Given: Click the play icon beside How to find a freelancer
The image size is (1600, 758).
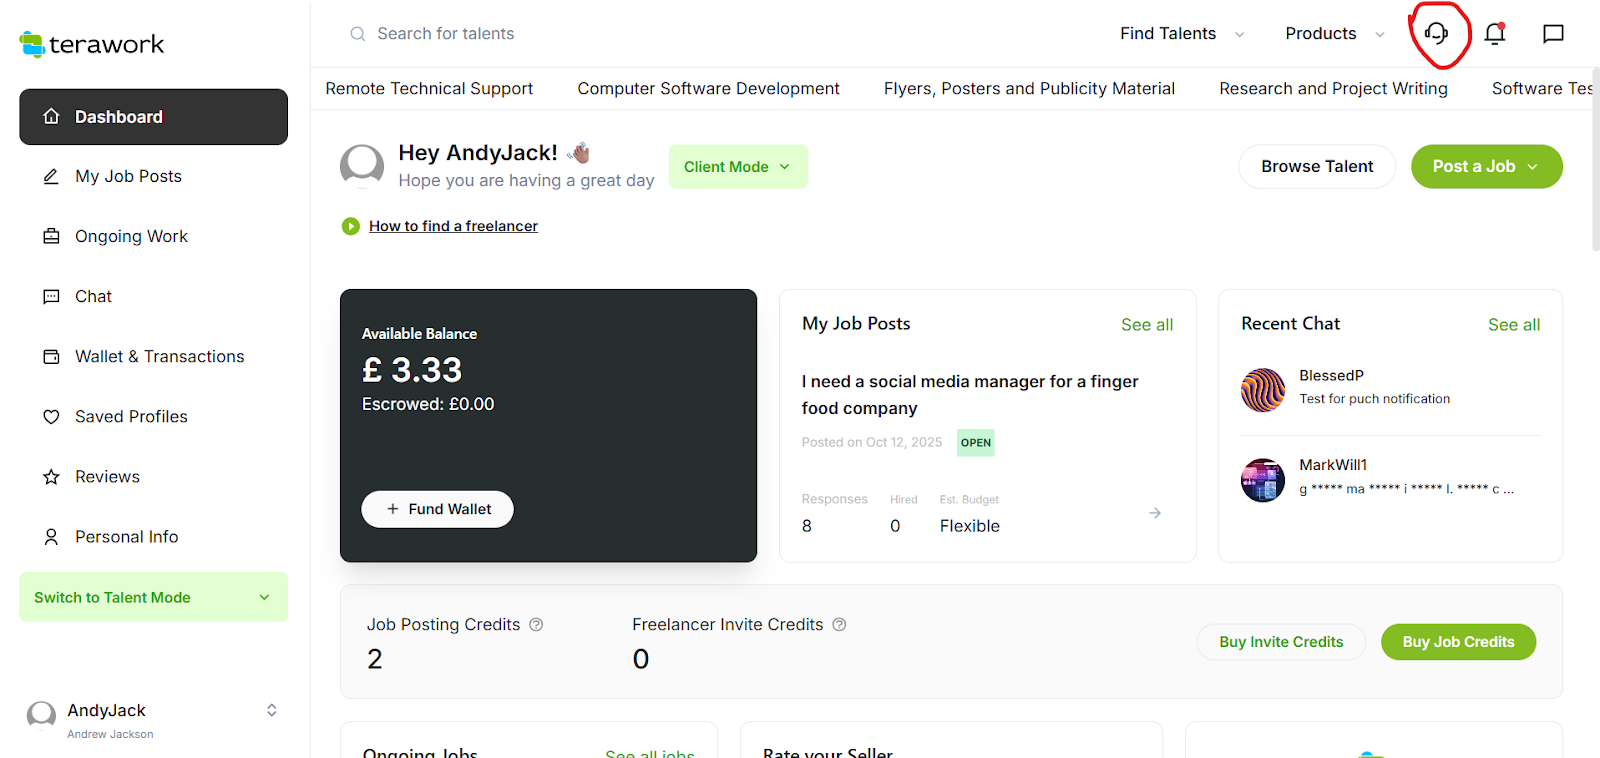Looking at the screenshot, I should 351,227.
